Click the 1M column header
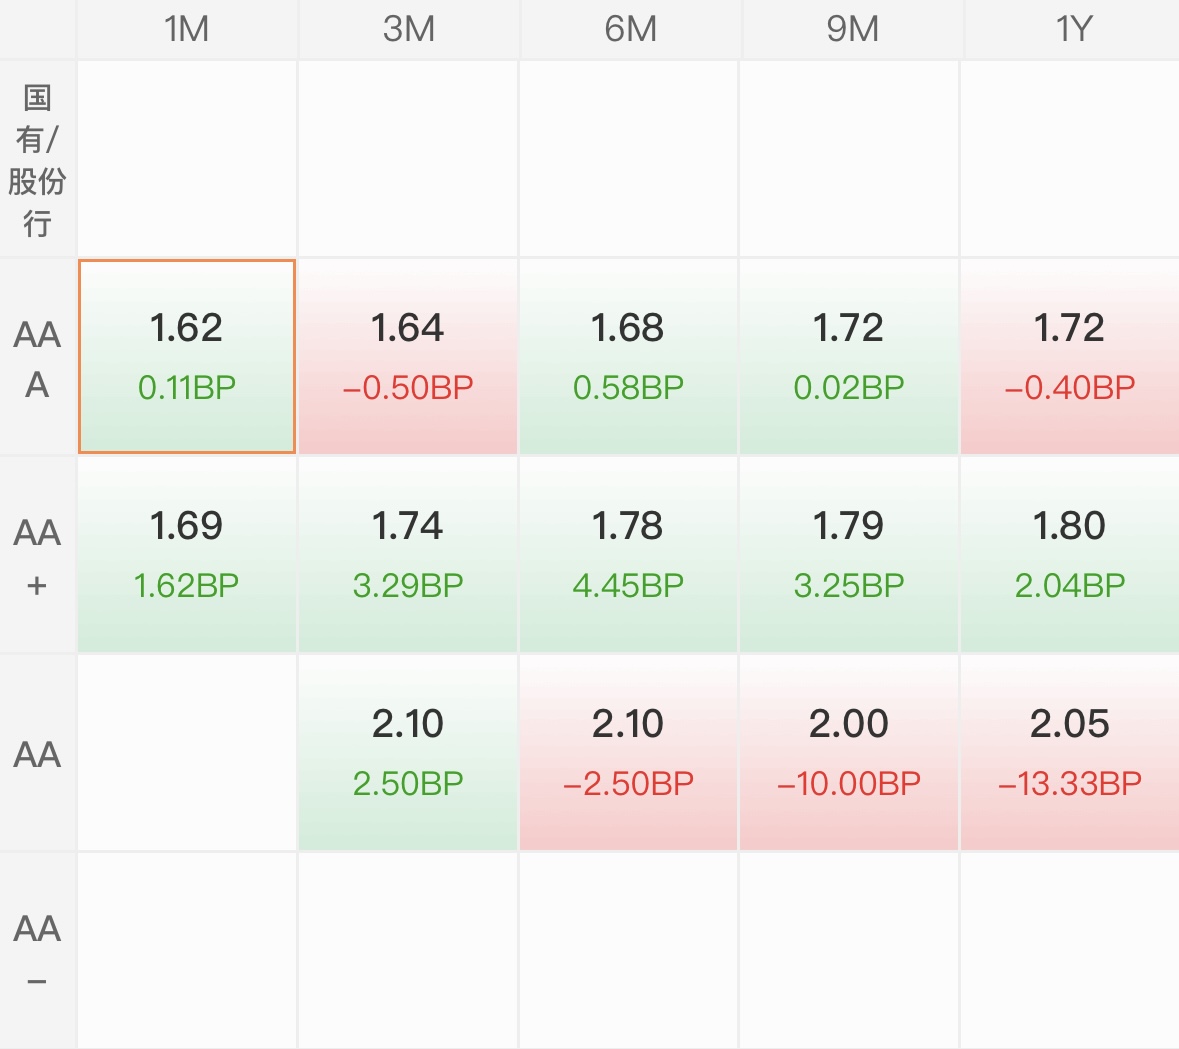The image size is (1179, 1049). pyautogui.click(x=187, y=29)
